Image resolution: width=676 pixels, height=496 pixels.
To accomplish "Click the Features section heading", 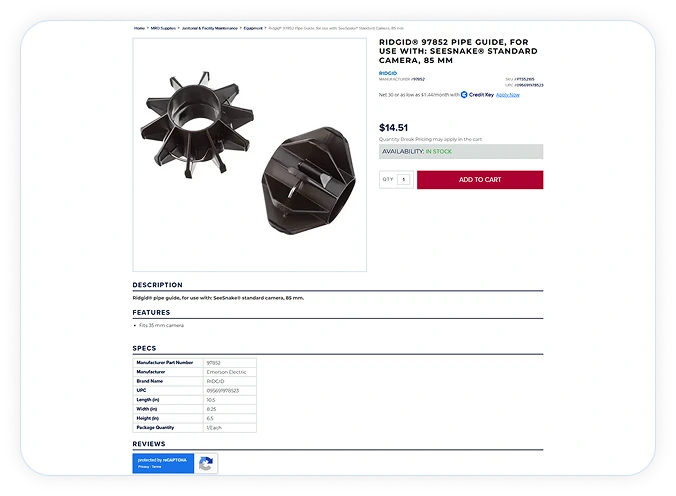I will (x=151, y=313).
